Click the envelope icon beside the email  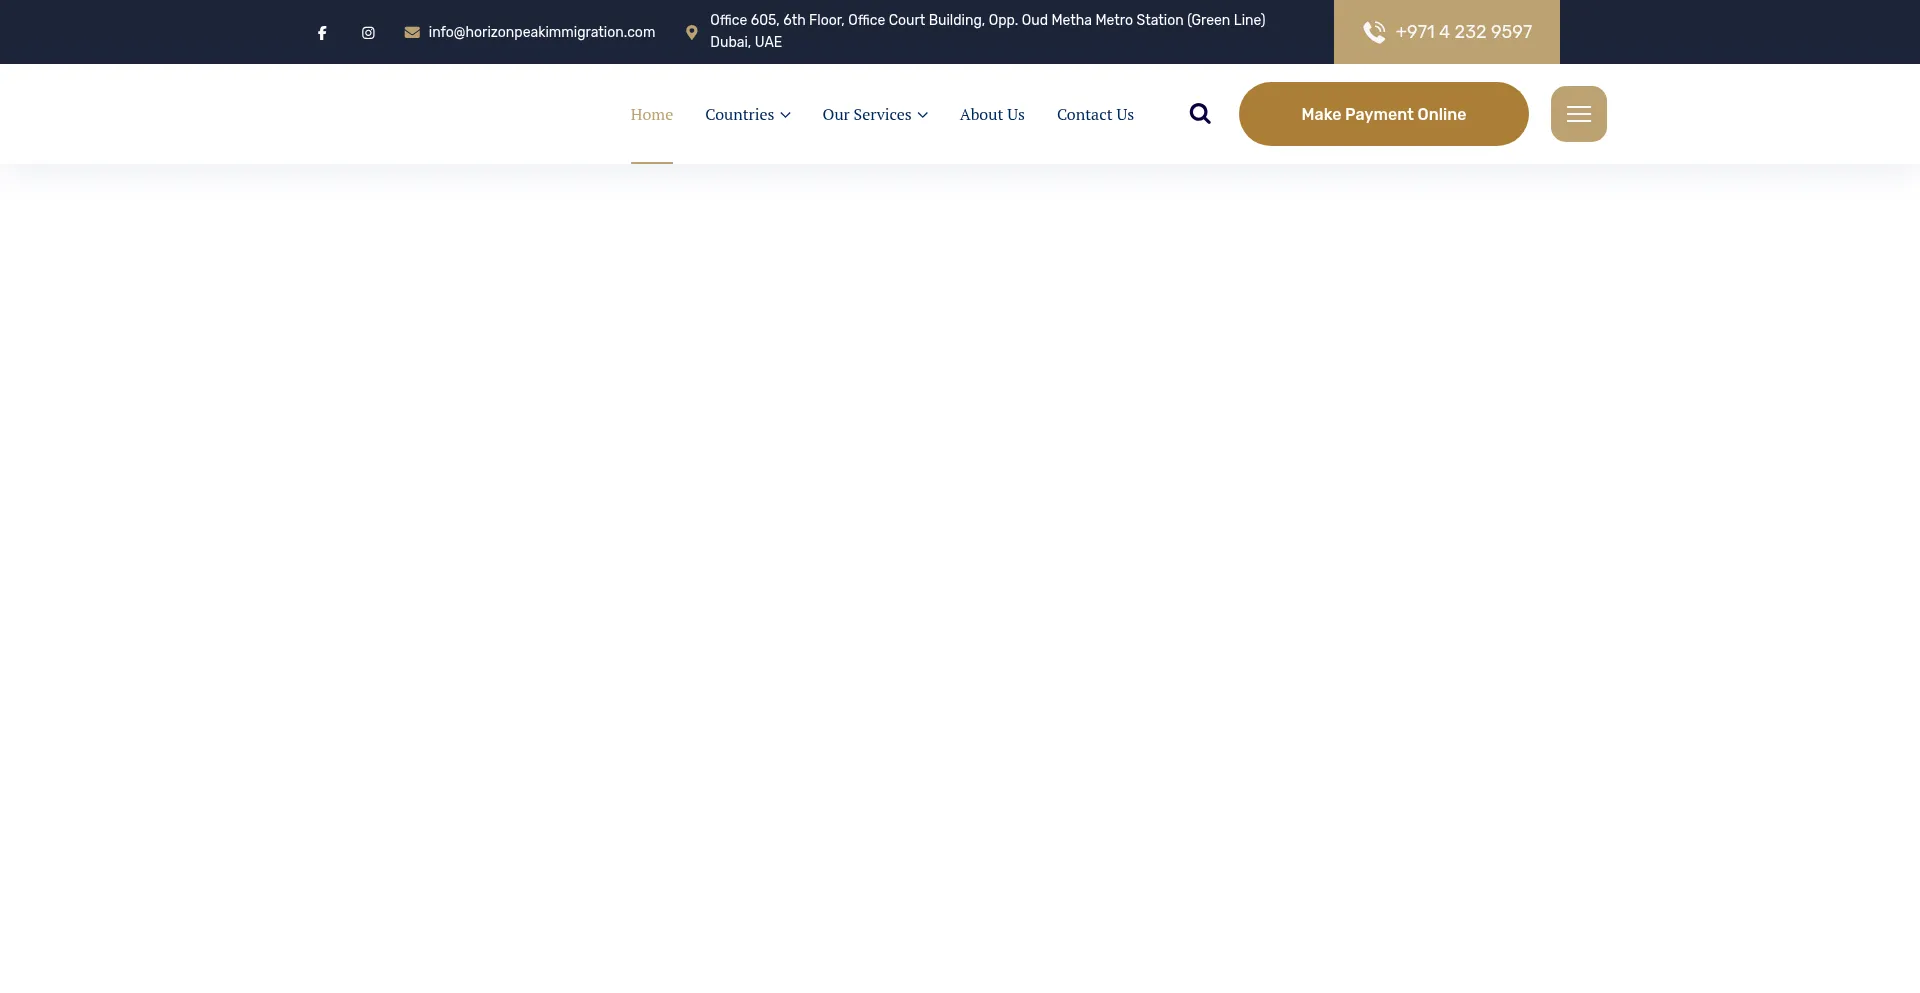coord(412,32)
